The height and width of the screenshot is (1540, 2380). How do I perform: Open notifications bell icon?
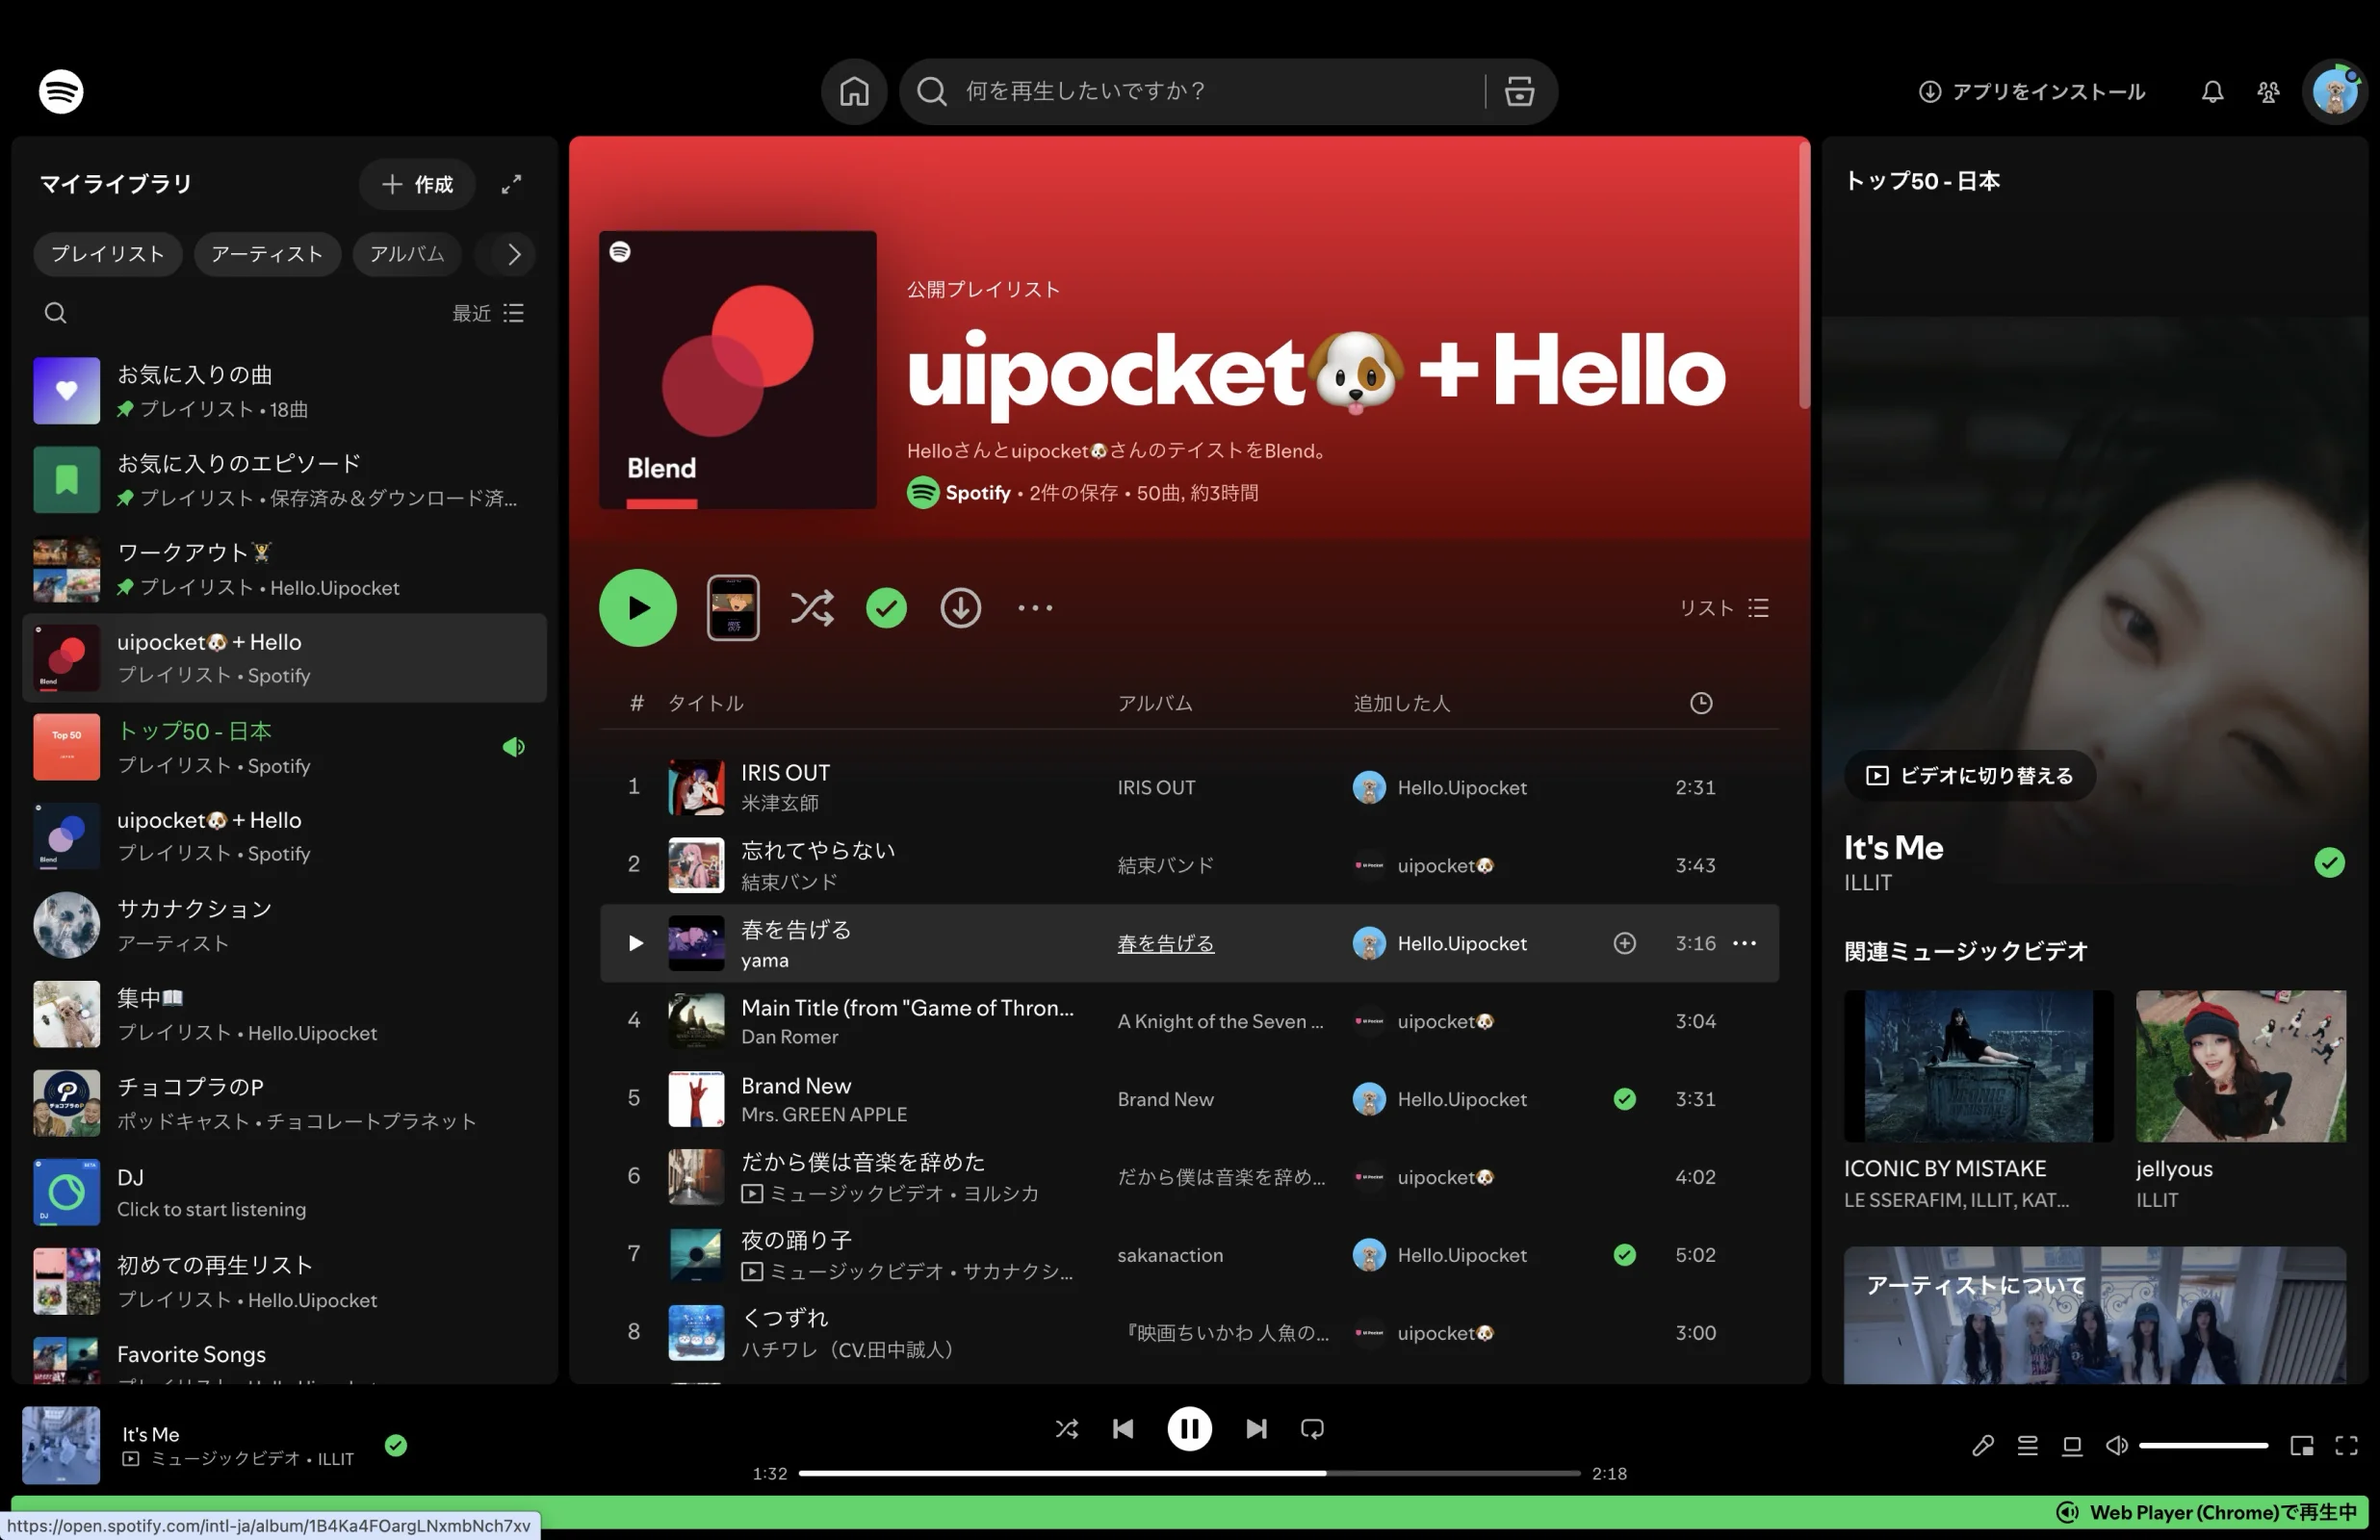click(2212, 92)
